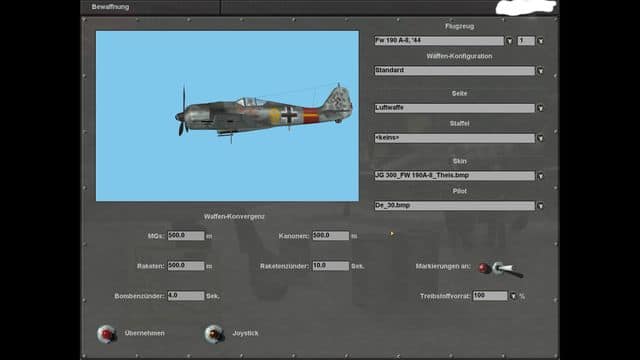Click the Fw 190 aircraft preview image
The height and width of the screenshot is (360, 640).
[227, 116]
